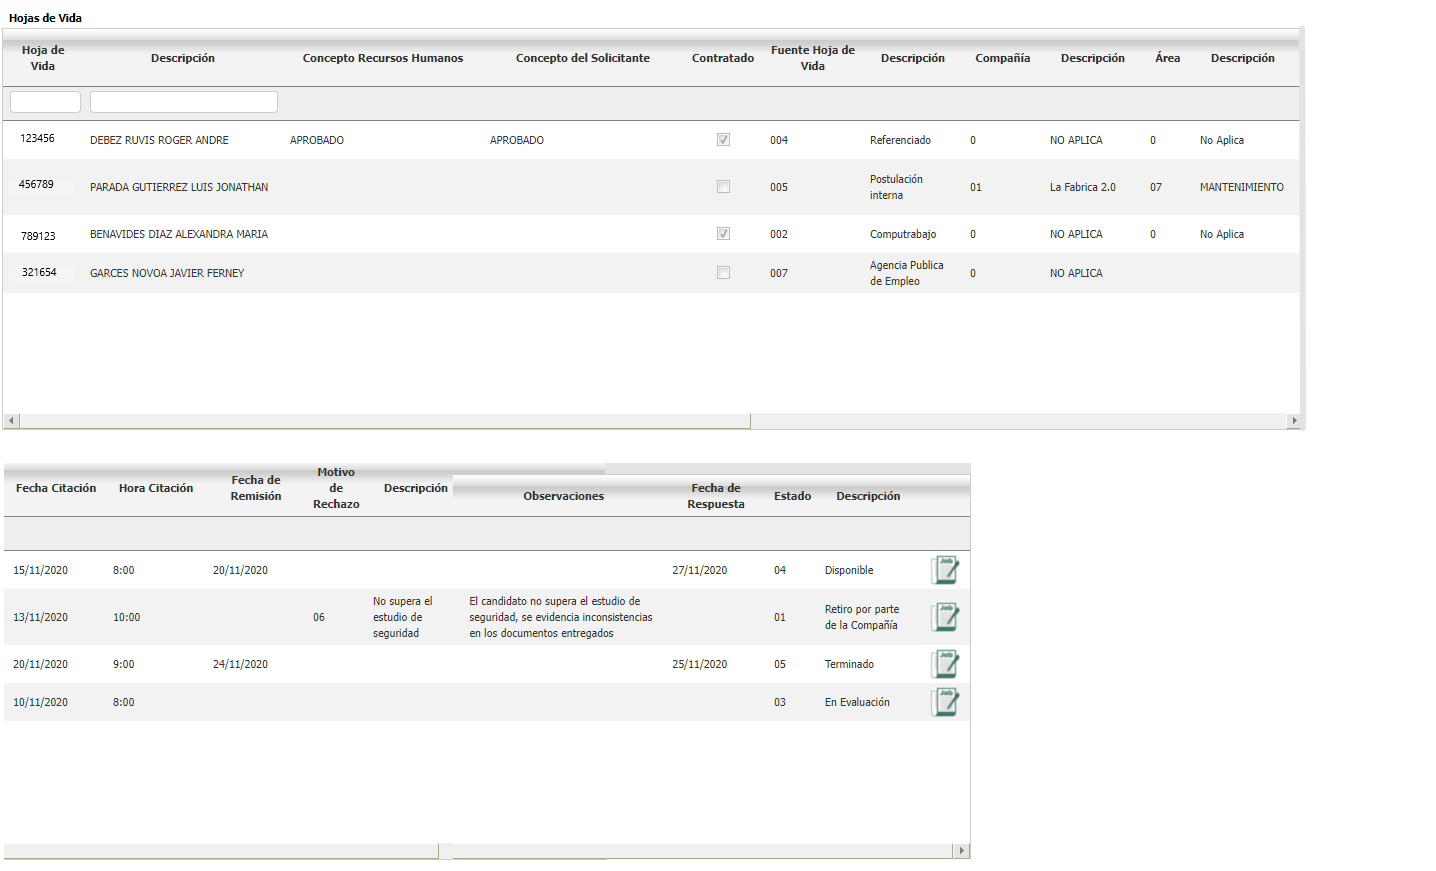This screenshot has height=871, width=1436.
Task: Sort by Fecha Citación column header
Action: 56,488
